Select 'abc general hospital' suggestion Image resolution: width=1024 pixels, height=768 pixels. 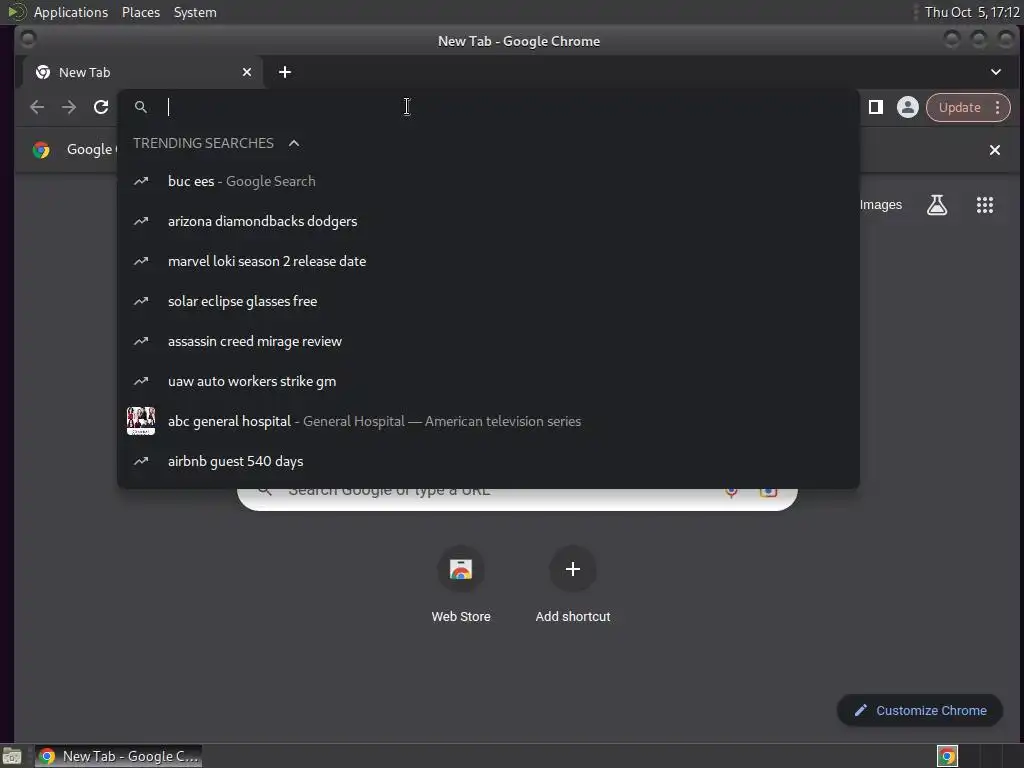[488, 421]
